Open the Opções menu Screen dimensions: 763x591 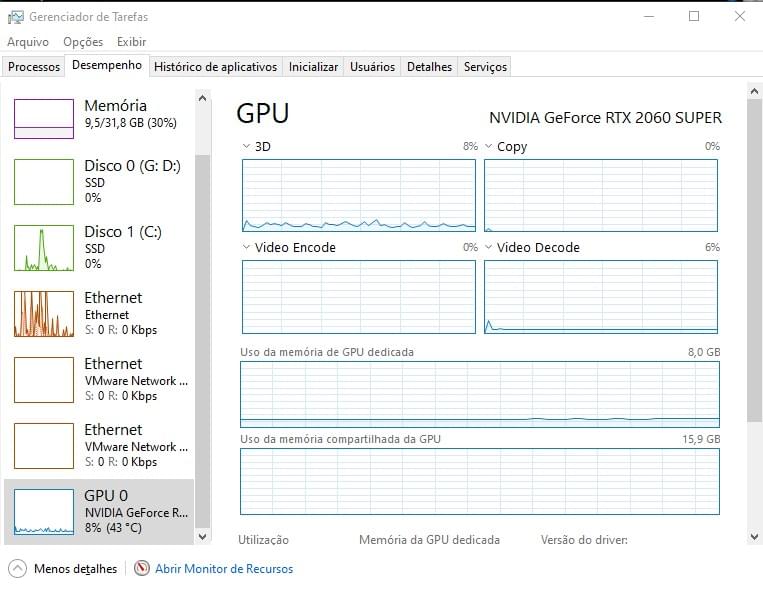[83, 42]
